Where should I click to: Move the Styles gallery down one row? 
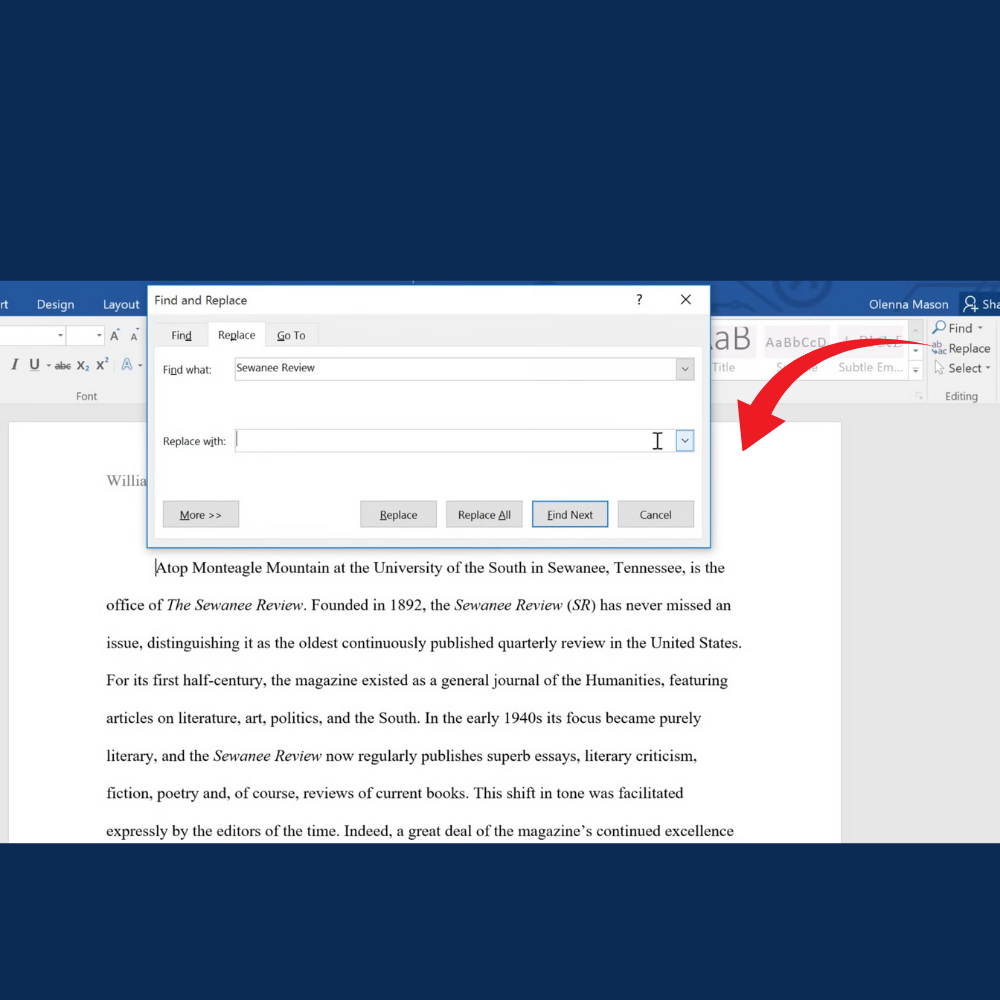tap(915, 350)
